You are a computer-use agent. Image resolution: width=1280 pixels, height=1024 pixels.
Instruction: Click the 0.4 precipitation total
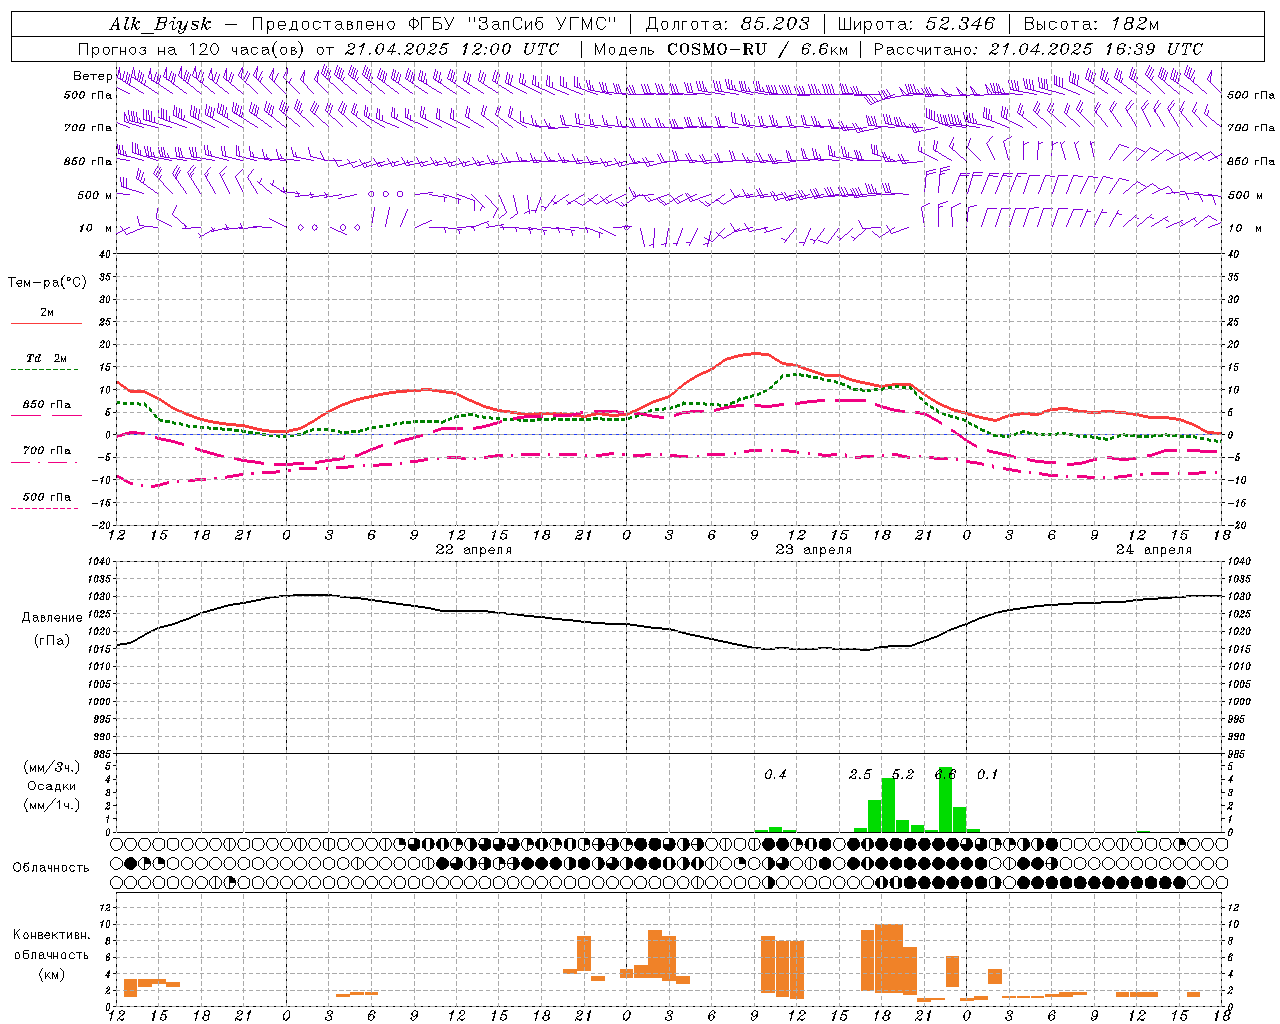(775, 775)
